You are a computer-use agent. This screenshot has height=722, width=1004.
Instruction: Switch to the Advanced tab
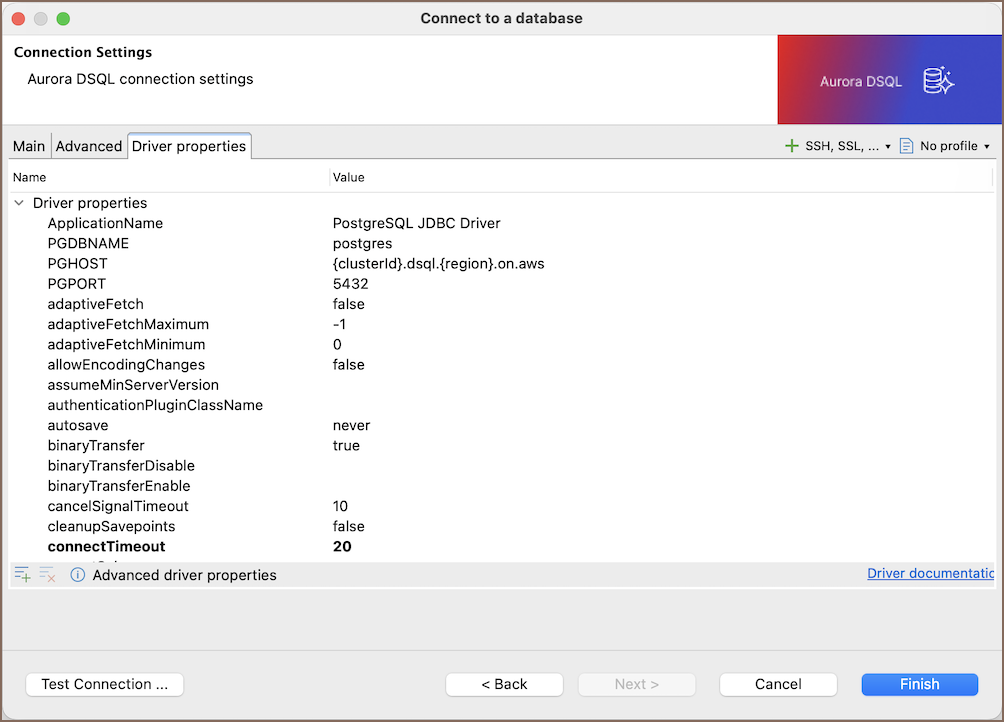[x=89, y=146]
